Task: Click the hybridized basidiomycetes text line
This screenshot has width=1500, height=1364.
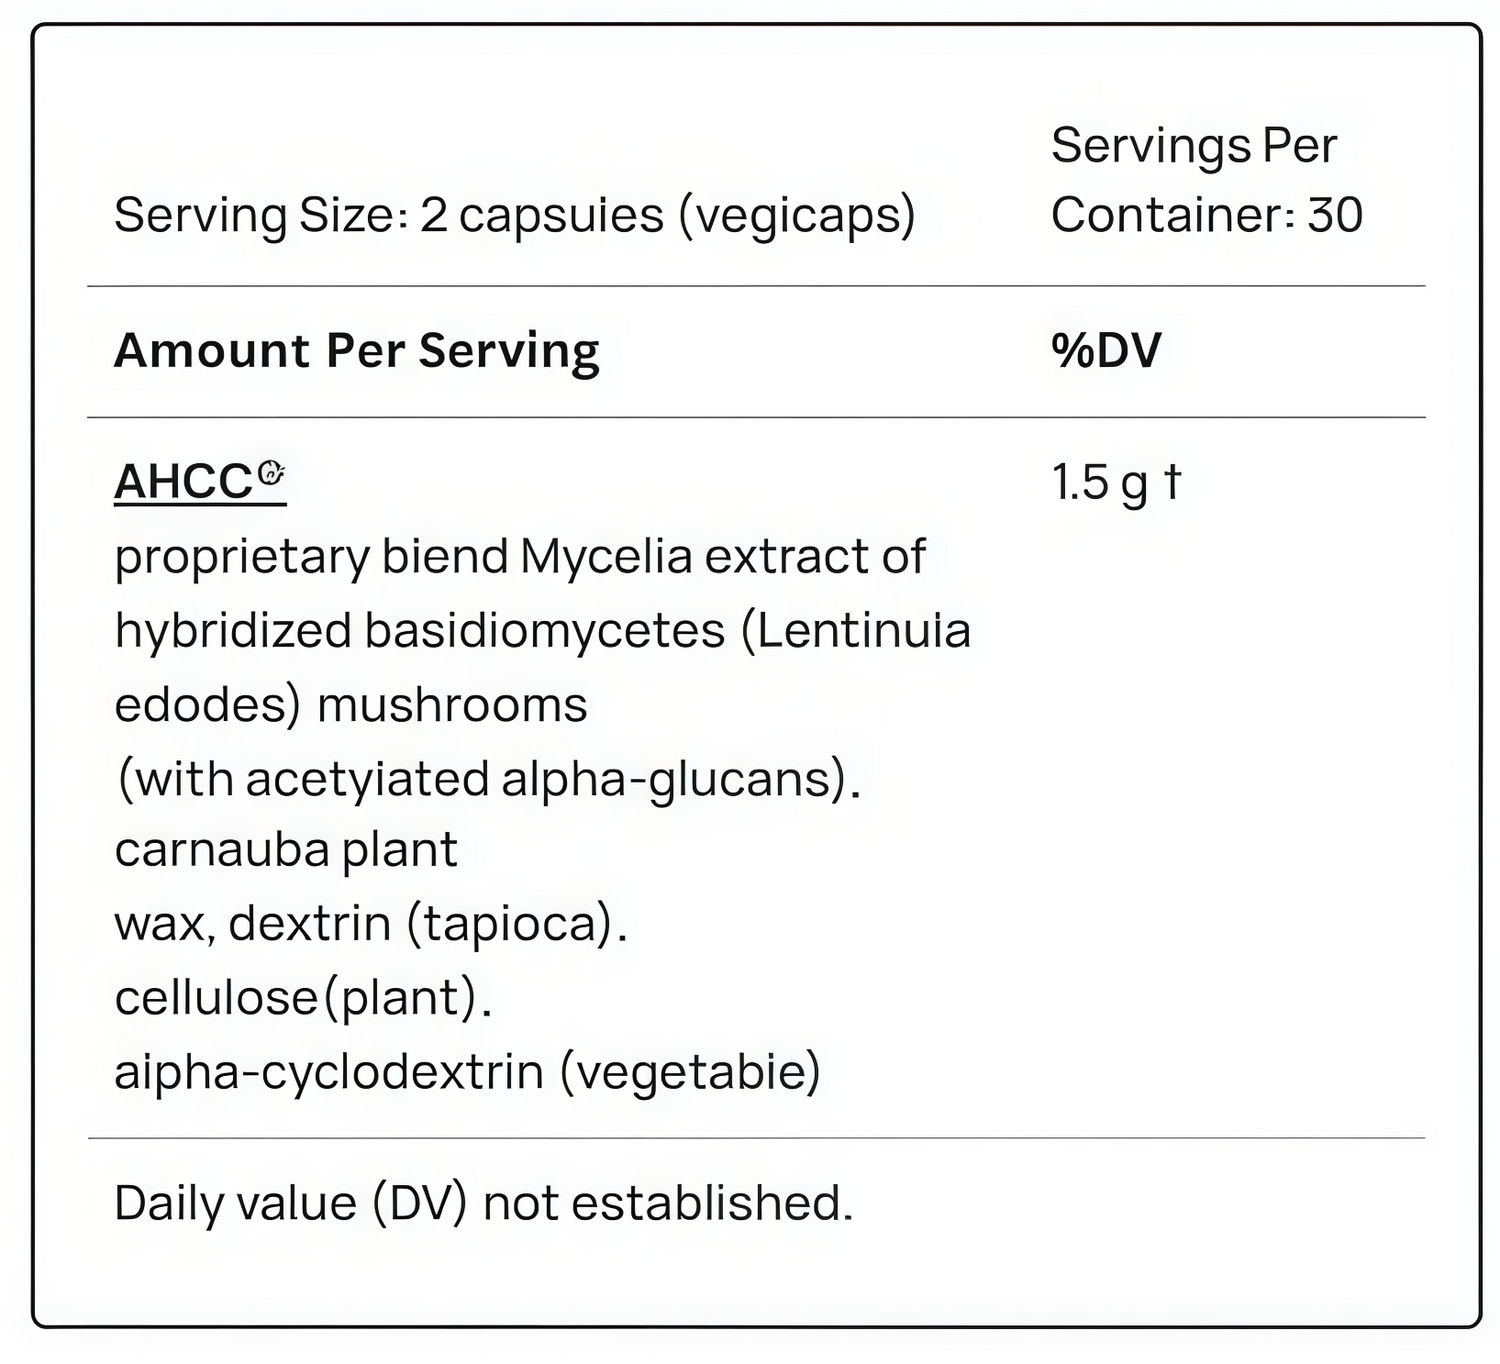Action: point(420,631)
